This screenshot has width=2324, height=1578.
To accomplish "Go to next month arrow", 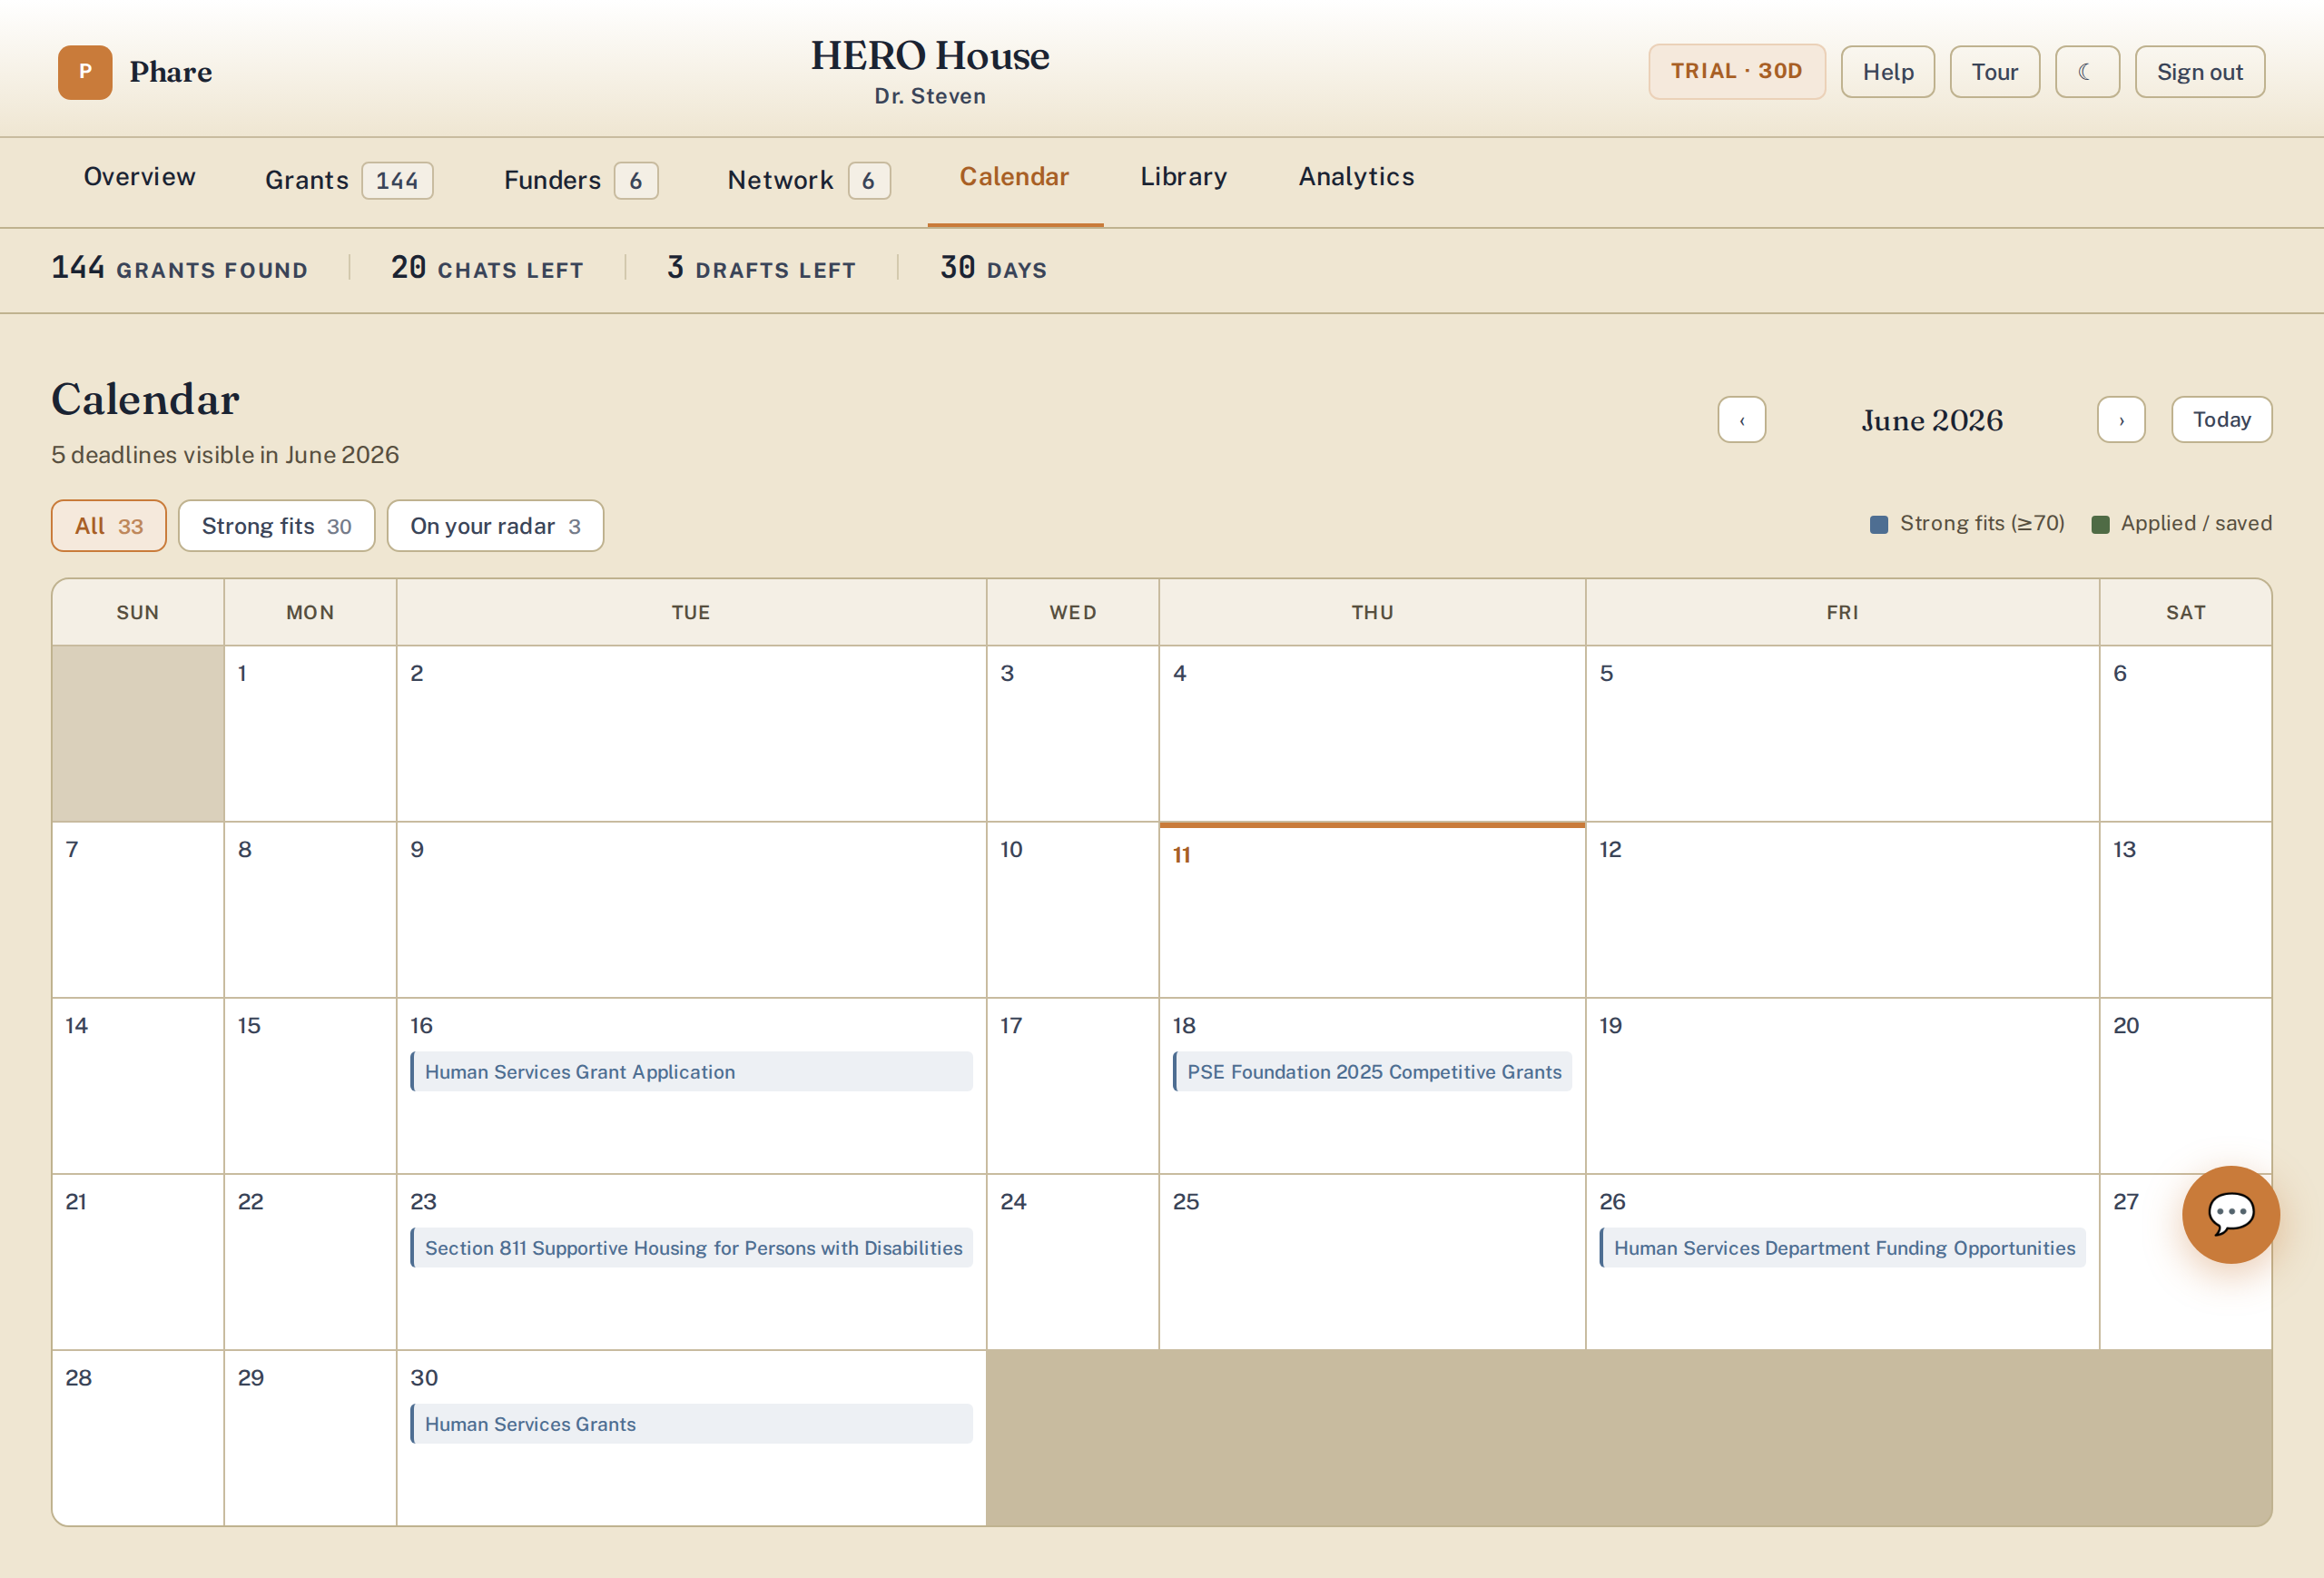I will 2121,420.
